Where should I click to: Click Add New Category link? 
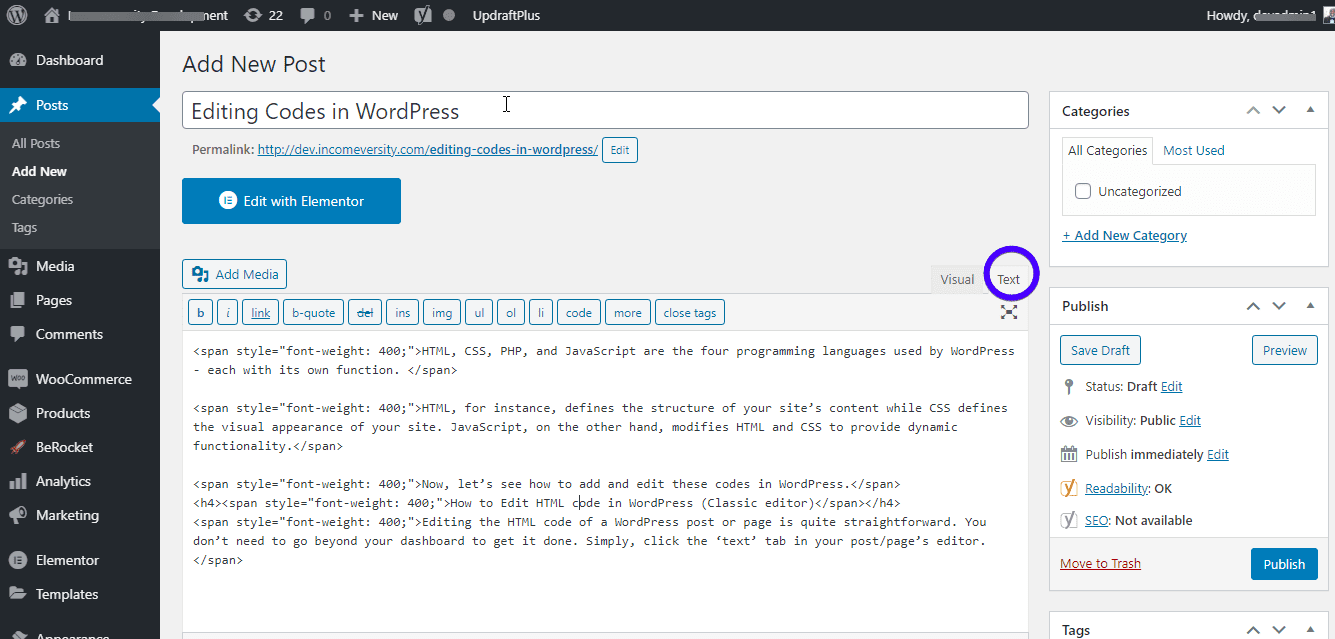(1124, 235)
